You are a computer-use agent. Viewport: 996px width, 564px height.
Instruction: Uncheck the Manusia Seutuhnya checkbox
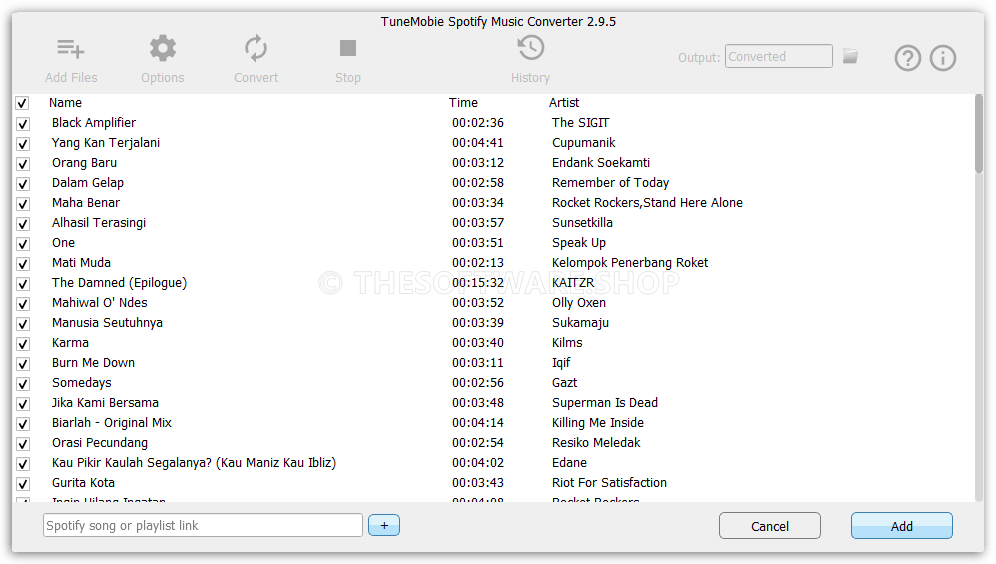(23, 324)
